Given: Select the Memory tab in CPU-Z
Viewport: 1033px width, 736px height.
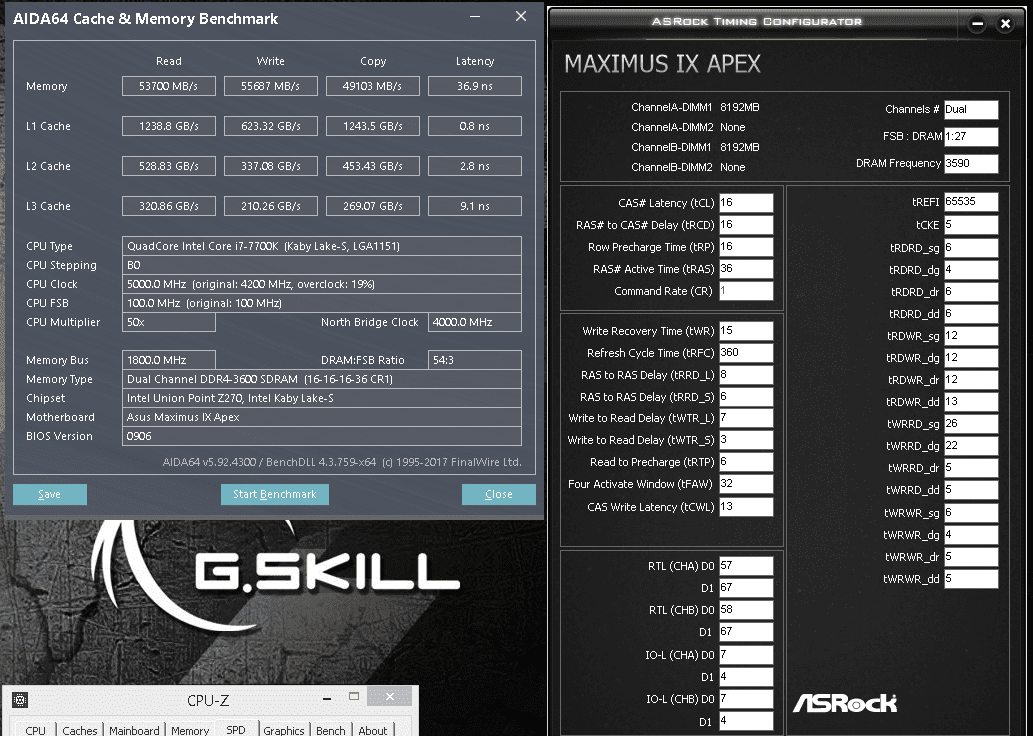Looking at the screenshot, I should 190,730.
